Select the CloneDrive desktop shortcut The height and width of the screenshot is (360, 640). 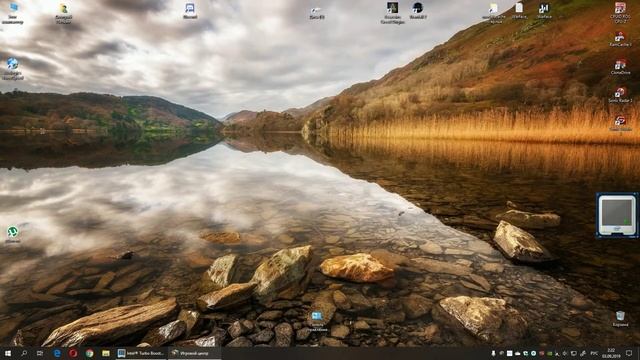[620, 67]
